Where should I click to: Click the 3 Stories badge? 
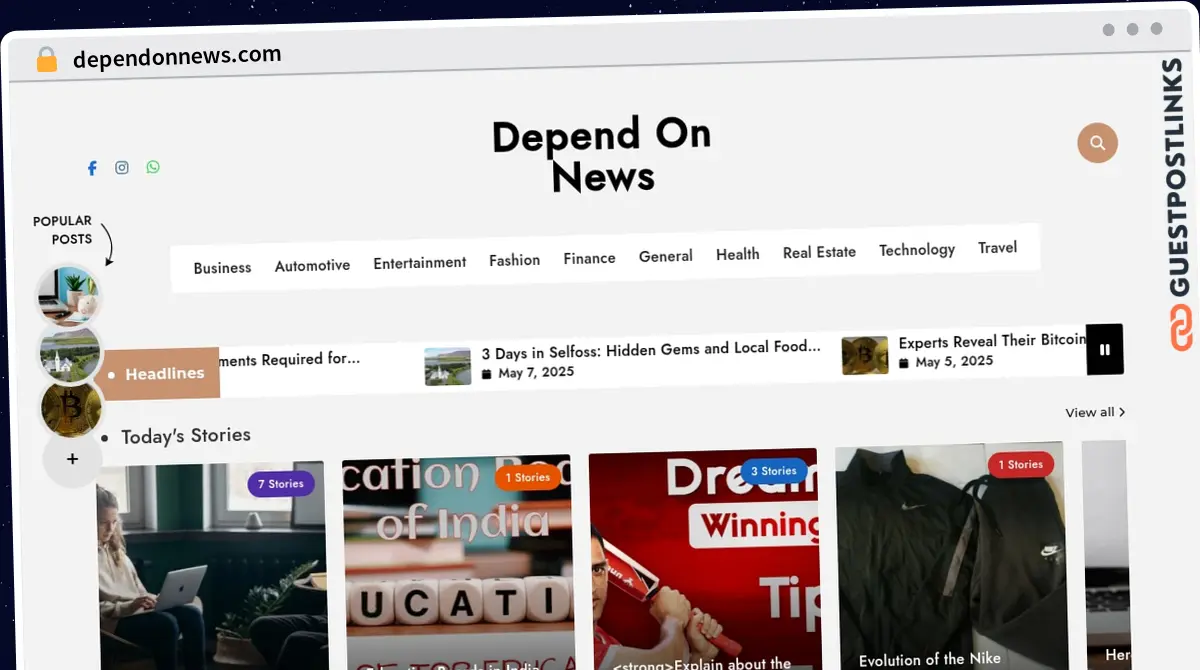774,471
